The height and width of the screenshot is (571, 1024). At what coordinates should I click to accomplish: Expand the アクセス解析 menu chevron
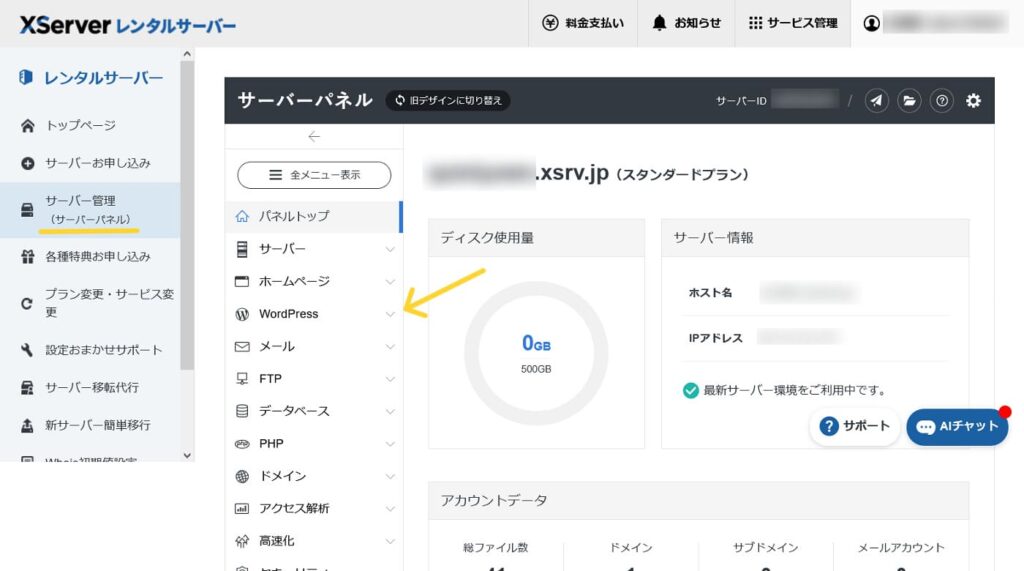coord(390,509)
